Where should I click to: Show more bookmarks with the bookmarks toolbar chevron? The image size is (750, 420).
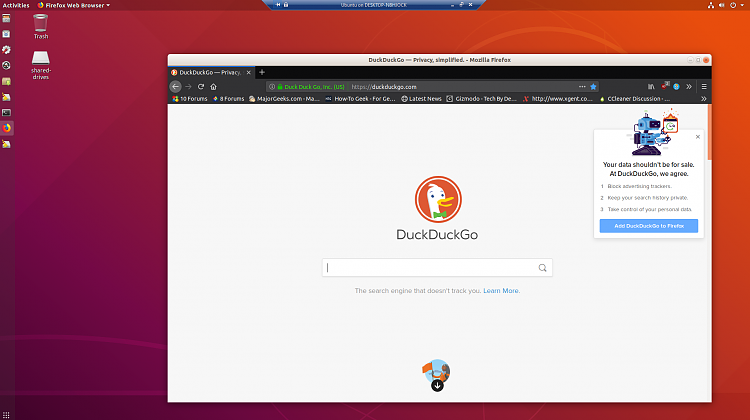point(704,99)
